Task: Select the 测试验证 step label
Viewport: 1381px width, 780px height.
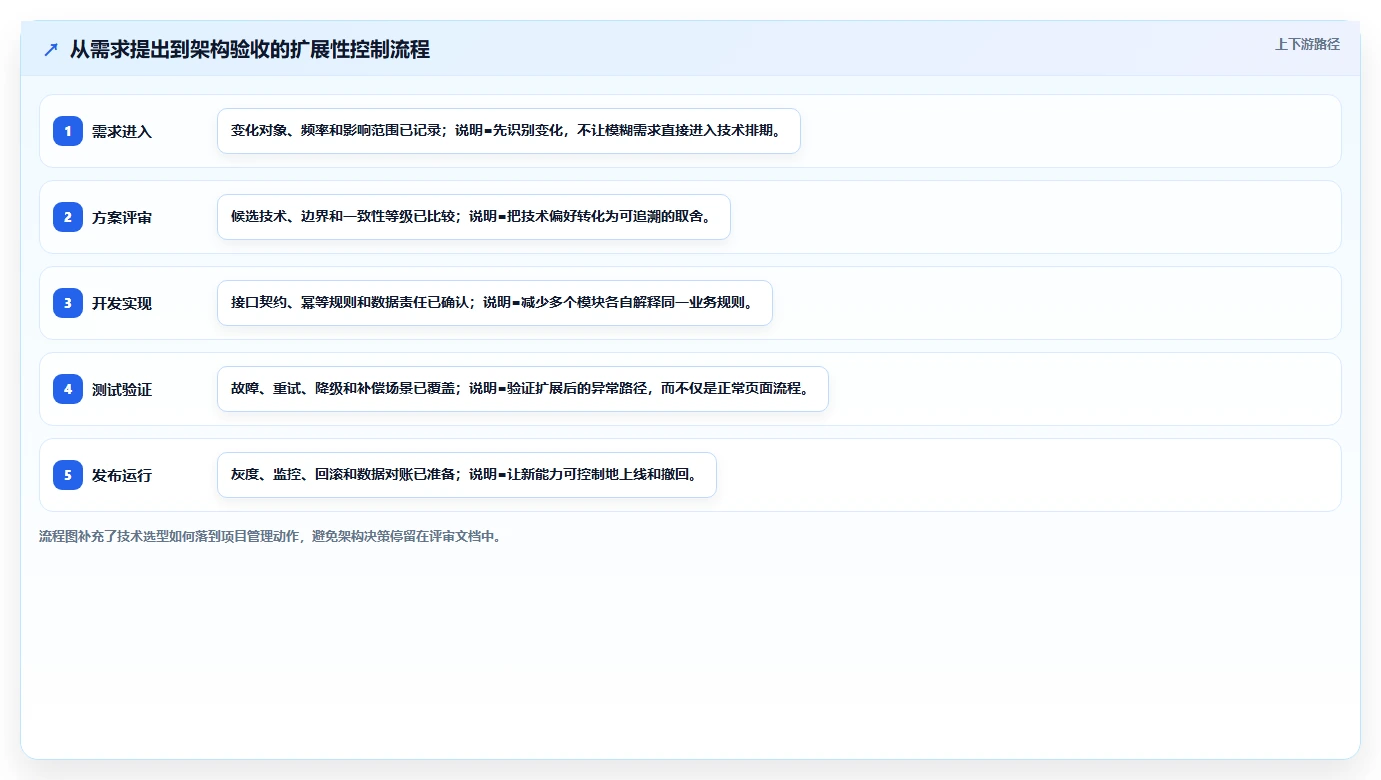Action: click(x=122, y=389)
